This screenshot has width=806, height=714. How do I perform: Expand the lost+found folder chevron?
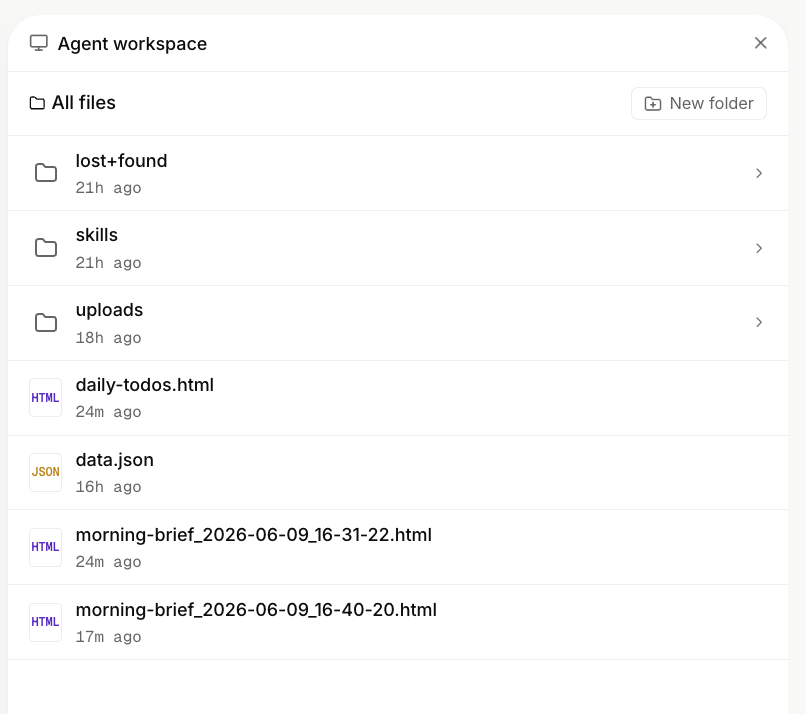[x=759, y=173]
